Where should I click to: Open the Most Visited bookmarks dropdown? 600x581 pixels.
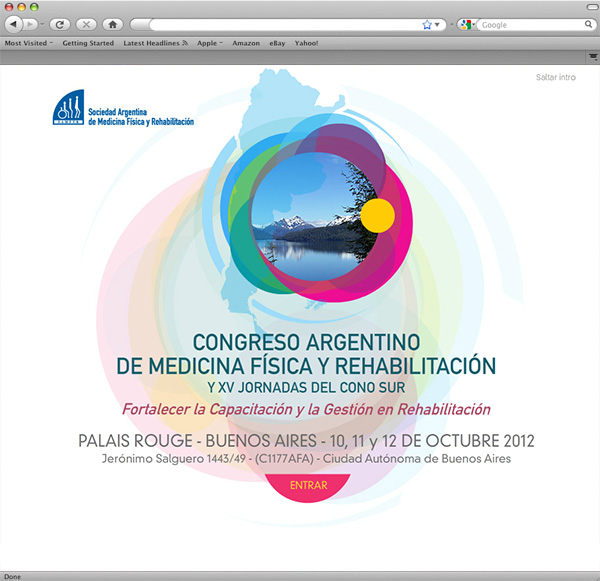tap(29, 44)
